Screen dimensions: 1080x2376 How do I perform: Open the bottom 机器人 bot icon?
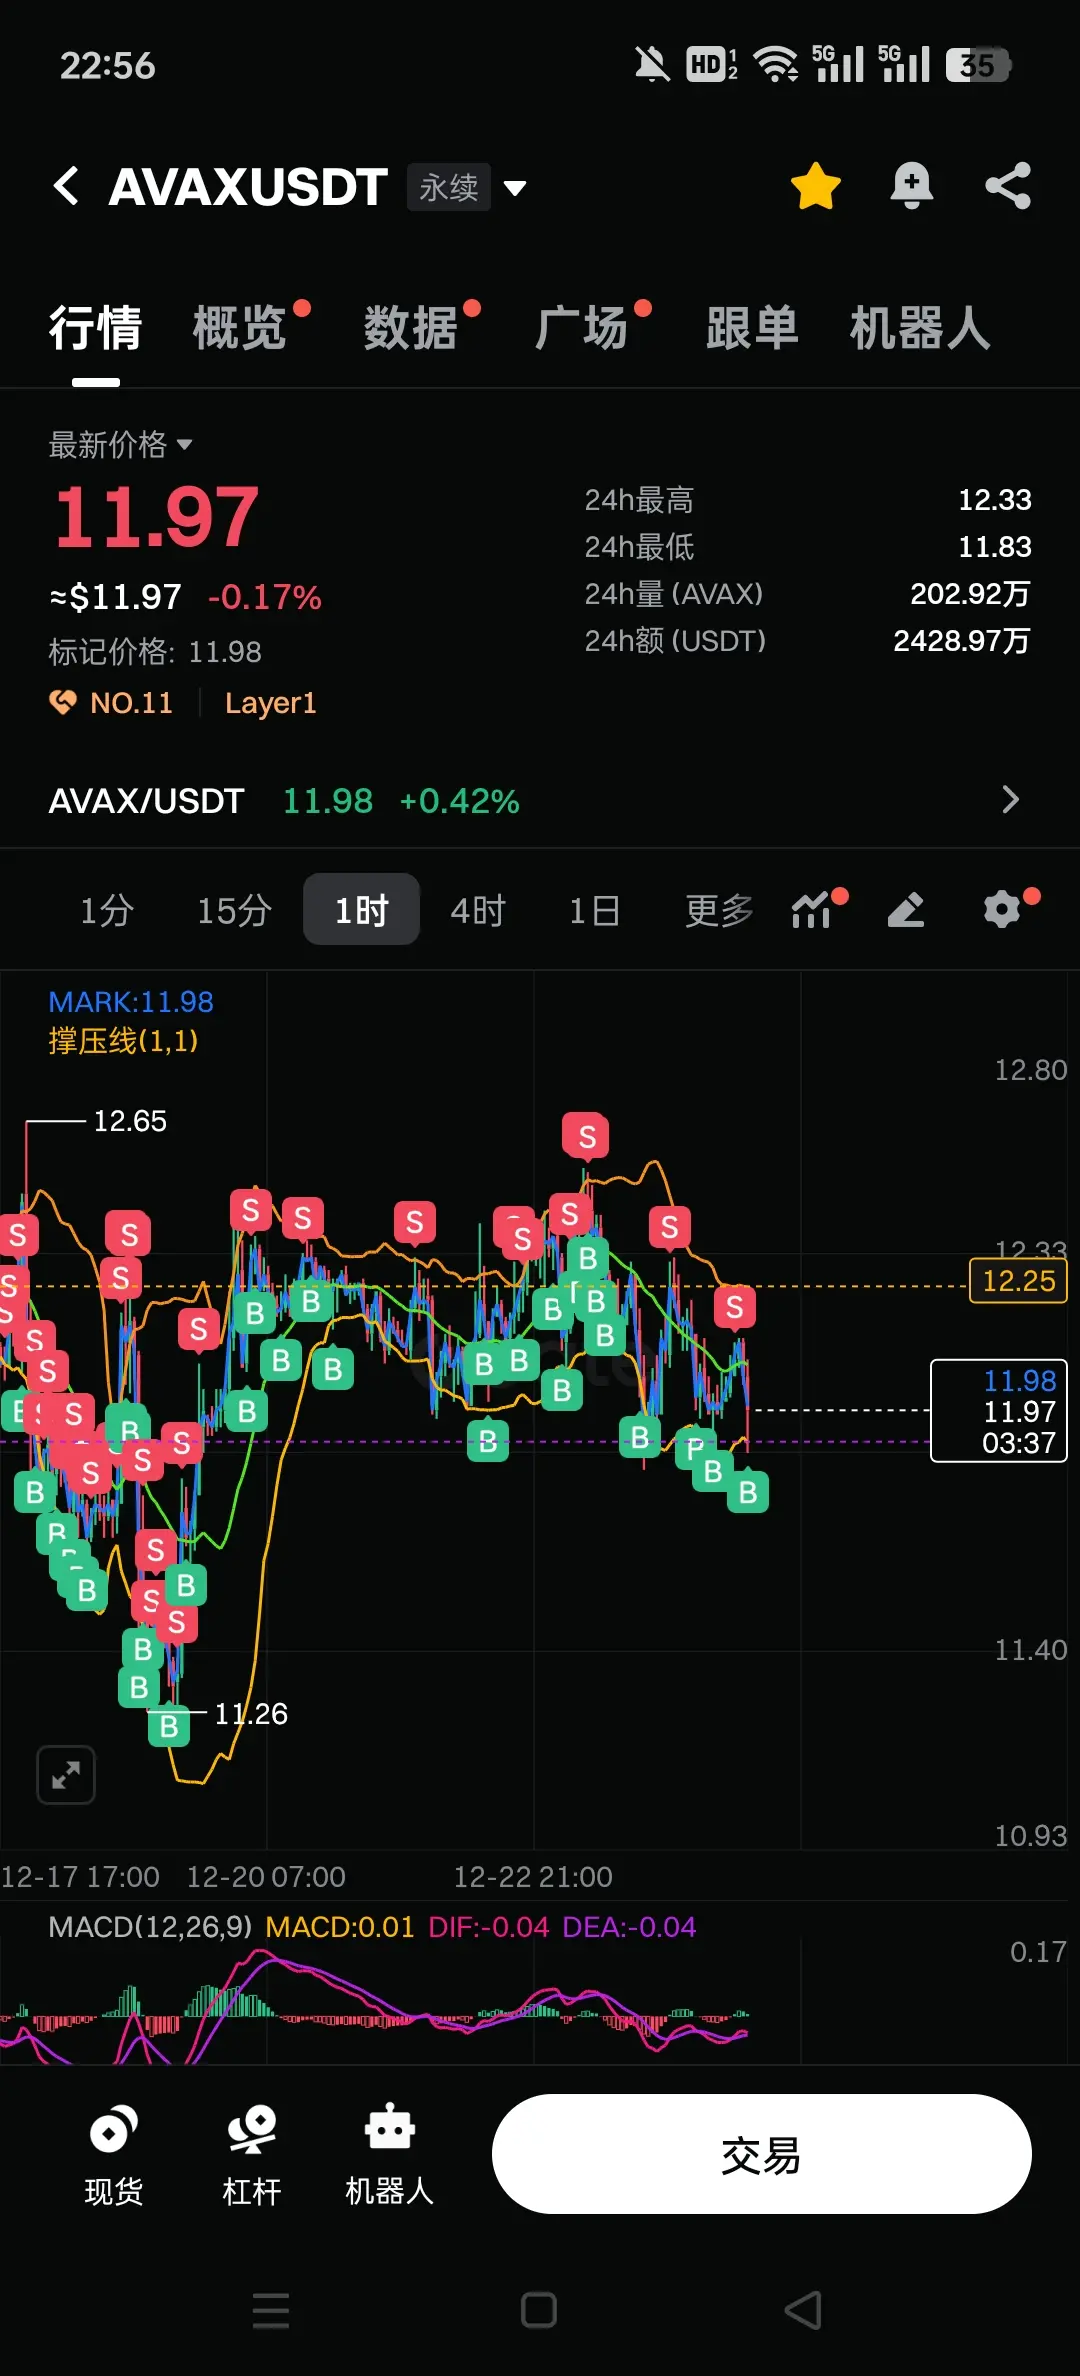coord(389,2155)
